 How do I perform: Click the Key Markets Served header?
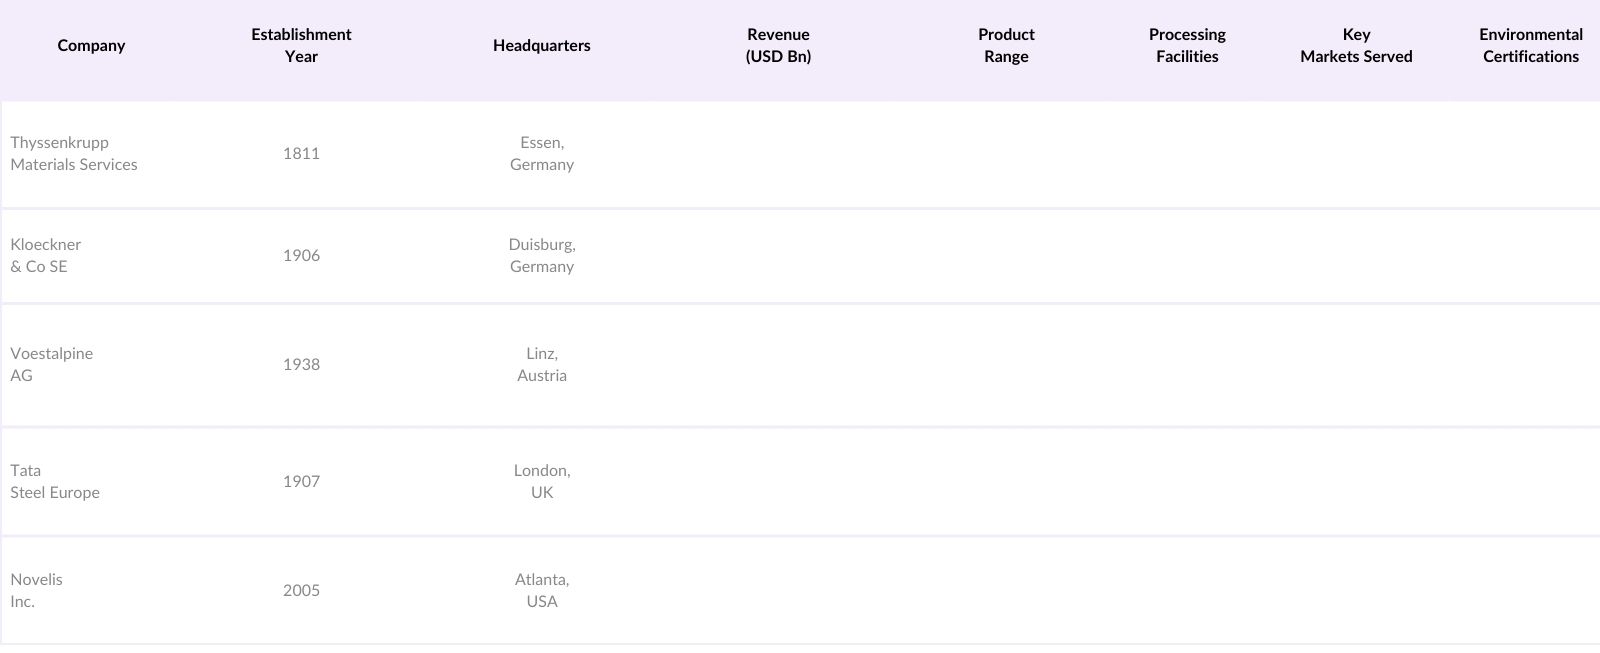(x=1356, y=46)
